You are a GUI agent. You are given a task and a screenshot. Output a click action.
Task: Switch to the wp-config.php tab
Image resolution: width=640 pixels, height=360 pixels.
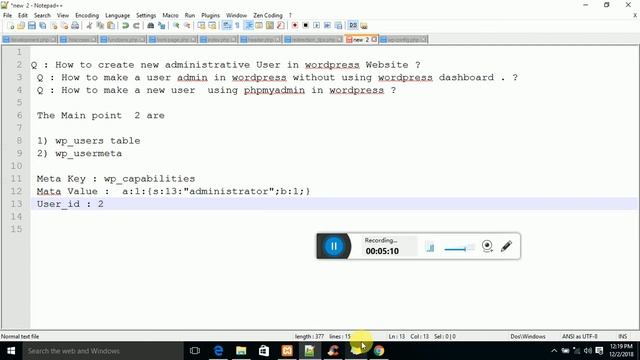tap(403, 40)
